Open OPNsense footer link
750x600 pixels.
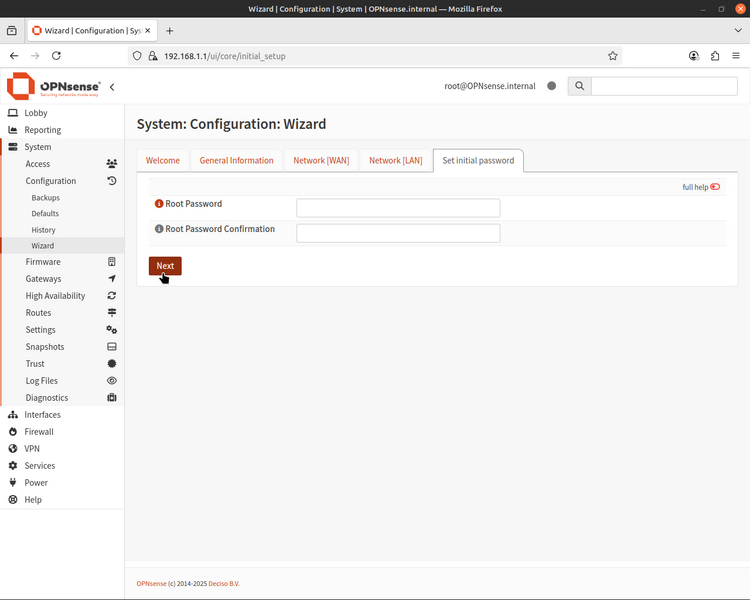coord(151,584)
